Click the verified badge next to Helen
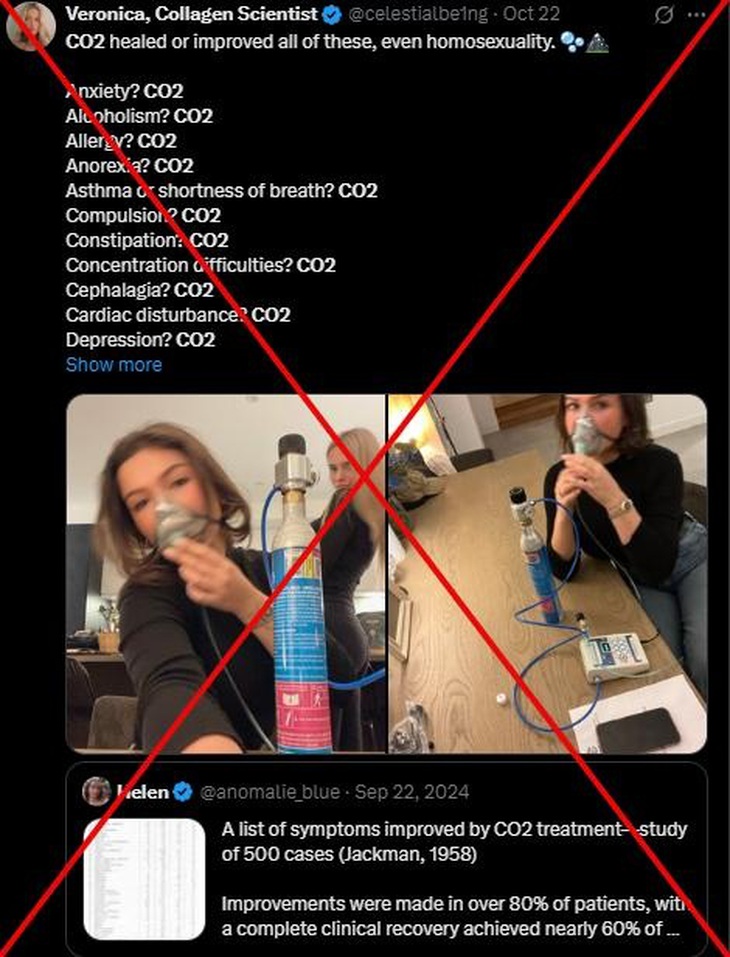 pyautogui.click(x=182, y=792)
